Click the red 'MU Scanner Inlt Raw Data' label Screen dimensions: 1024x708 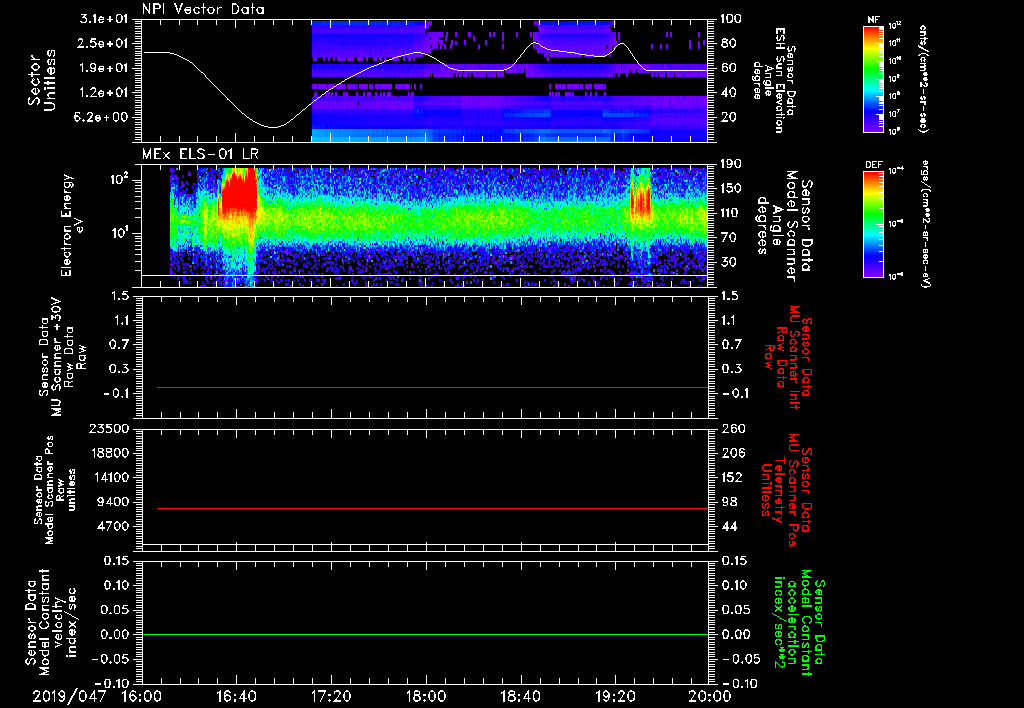point(789,357)
